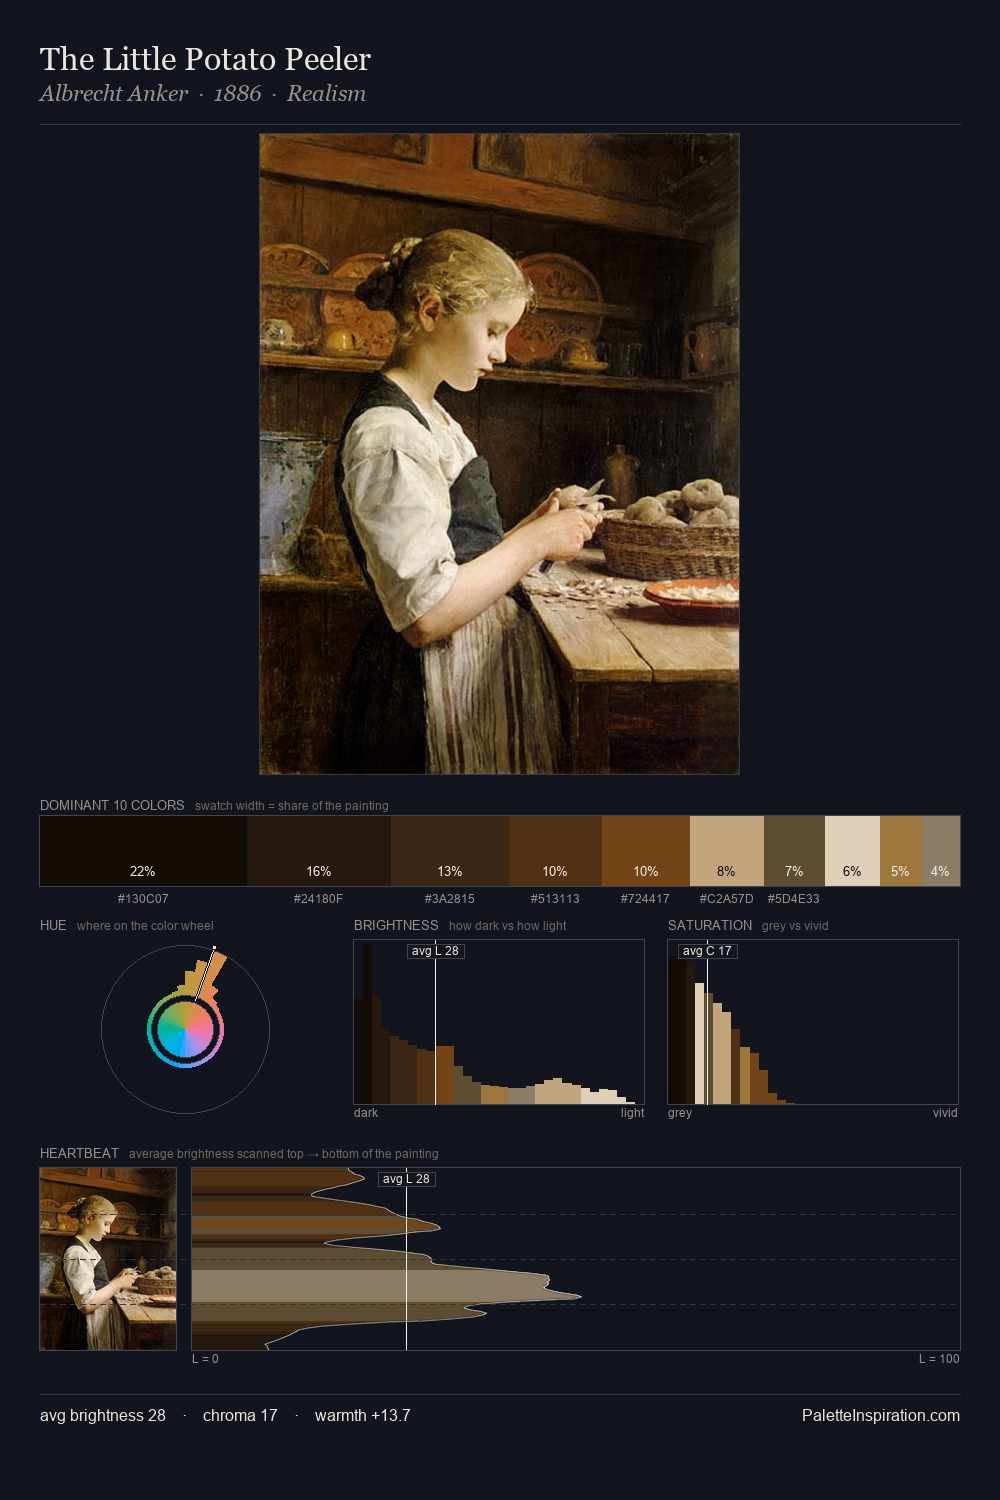This screenshot has height=1500, width=1000.
Task: Click the 'where on the color wheel' caption
Action: click(145, 926)
